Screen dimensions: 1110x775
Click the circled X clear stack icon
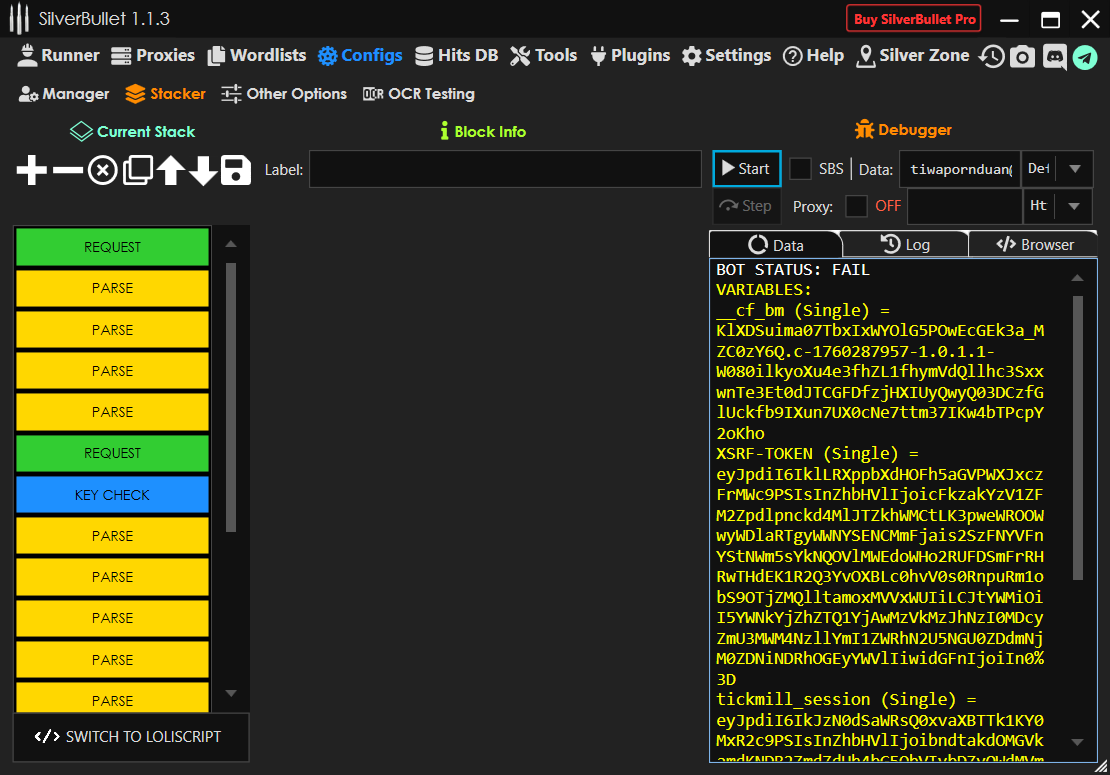pyautogui.click(x=102, y=171)
